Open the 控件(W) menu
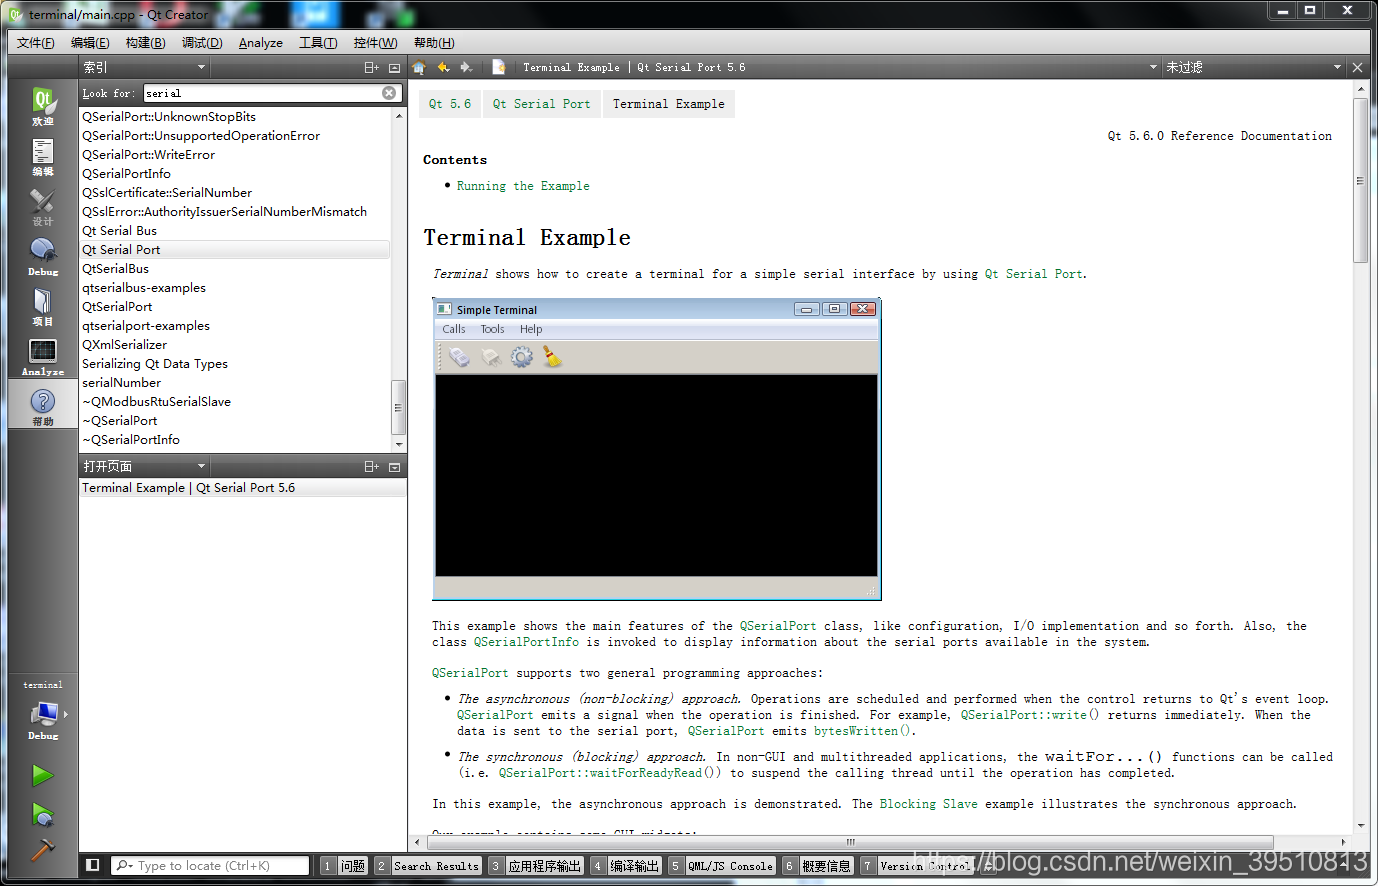This screenshot has width=1378, height=886. tap(375, 43)
